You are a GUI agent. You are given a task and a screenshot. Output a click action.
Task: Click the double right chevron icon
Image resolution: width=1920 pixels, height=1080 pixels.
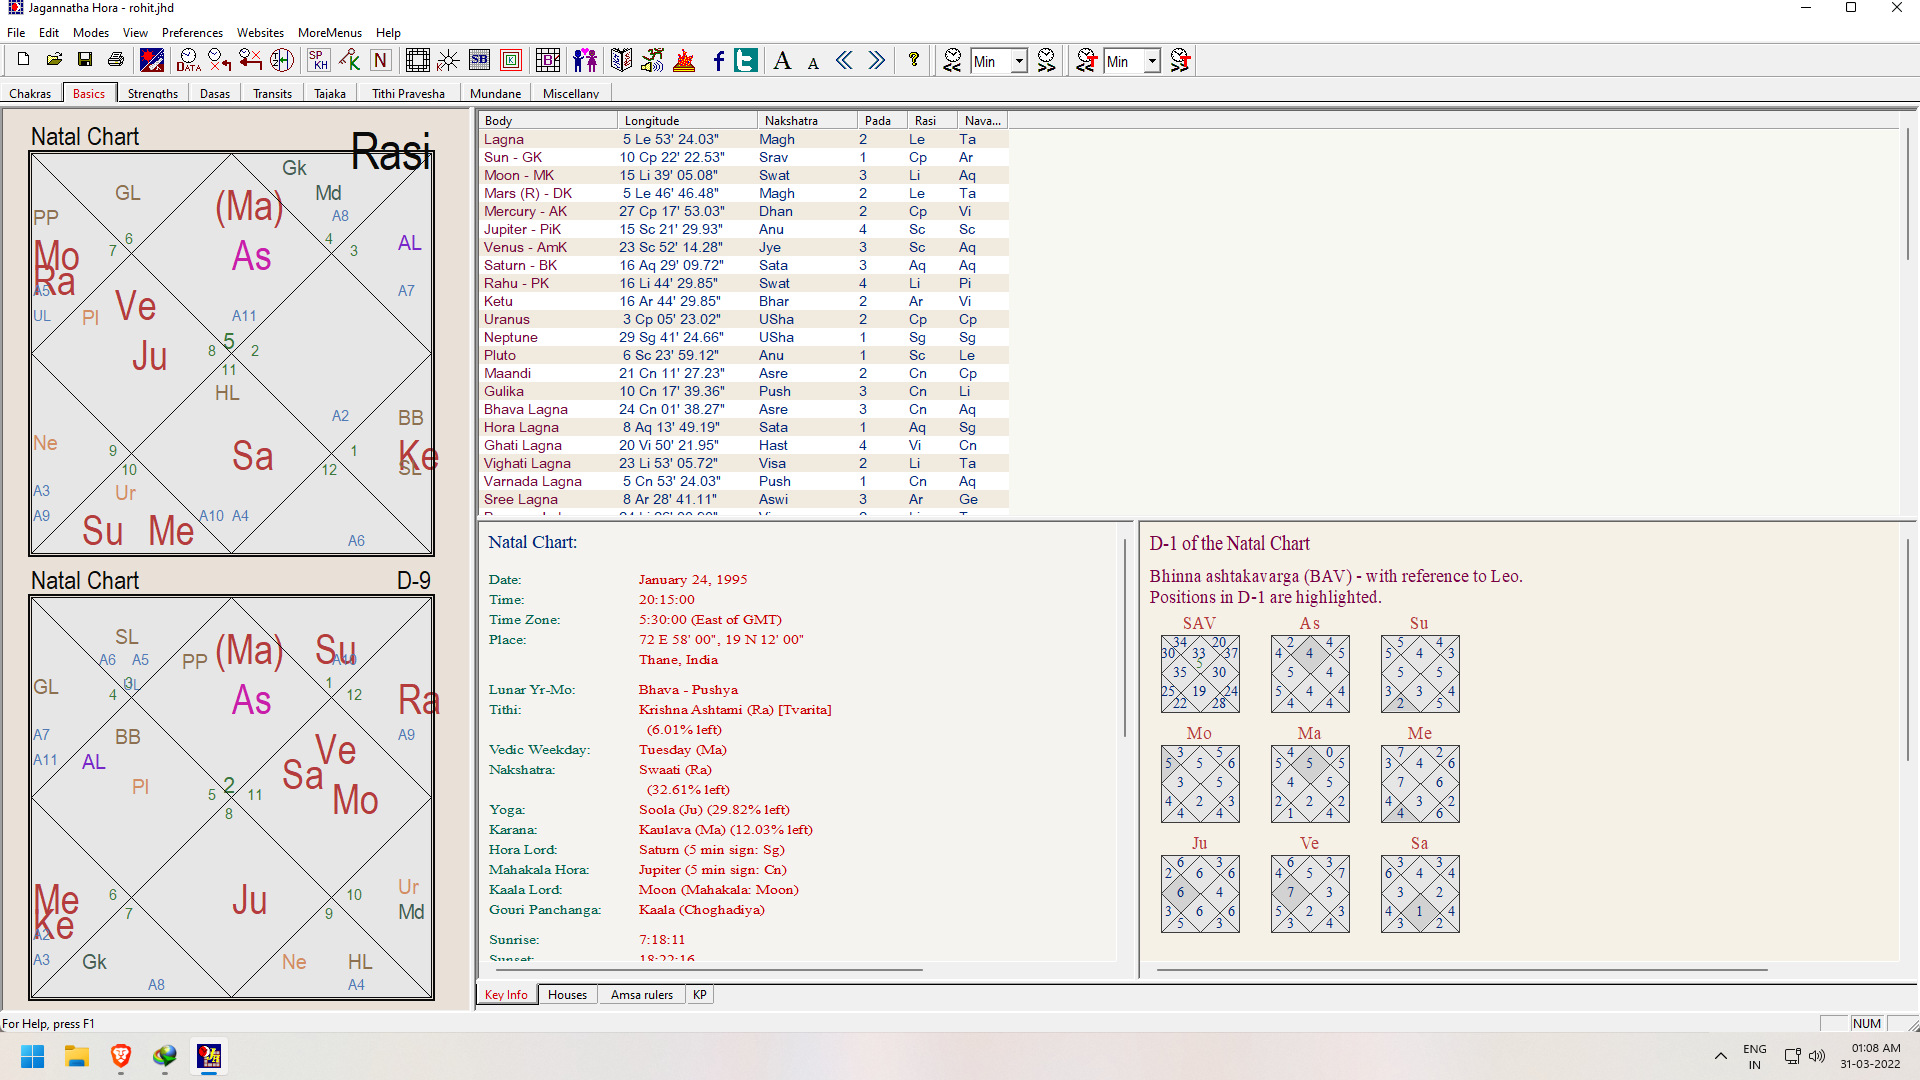(x=876, y=61)
